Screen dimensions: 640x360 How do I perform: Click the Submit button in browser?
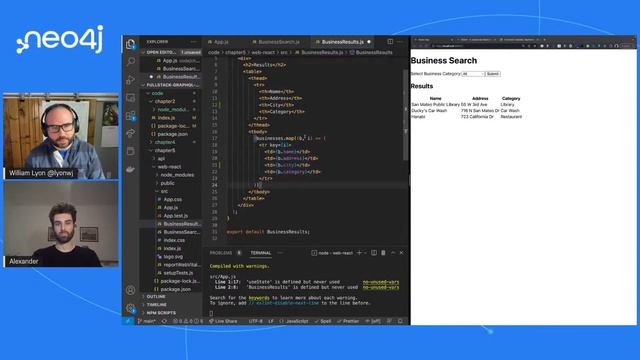493,74
